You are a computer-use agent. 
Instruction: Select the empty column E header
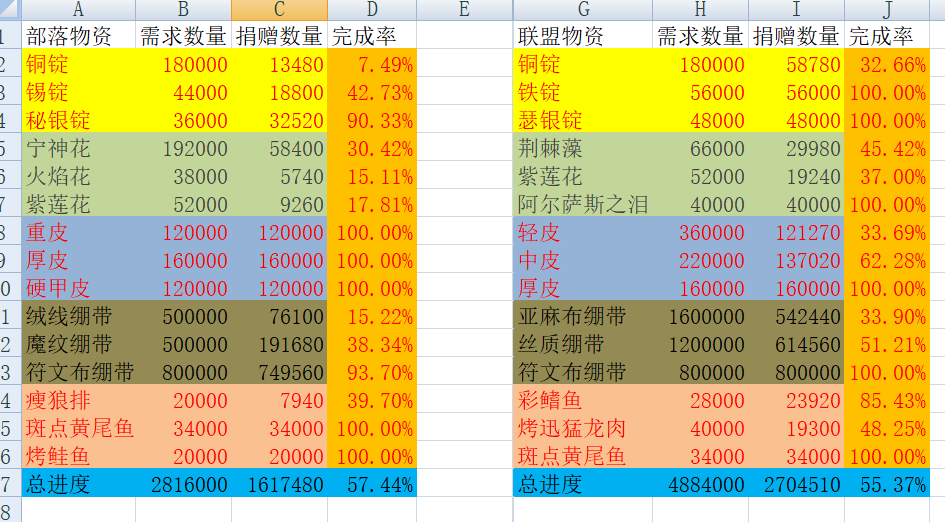(x=464, y=10)
